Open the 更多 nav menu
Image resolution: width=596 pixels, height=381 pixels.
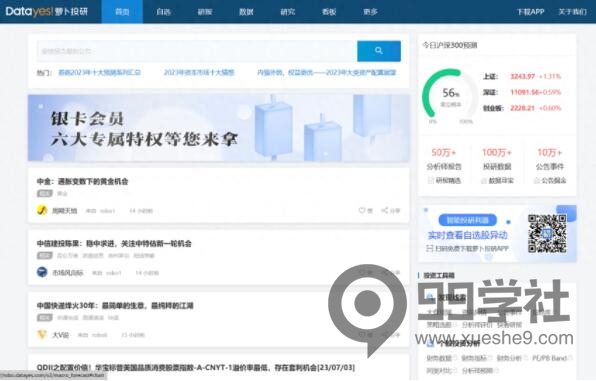[x=371, y=12]
